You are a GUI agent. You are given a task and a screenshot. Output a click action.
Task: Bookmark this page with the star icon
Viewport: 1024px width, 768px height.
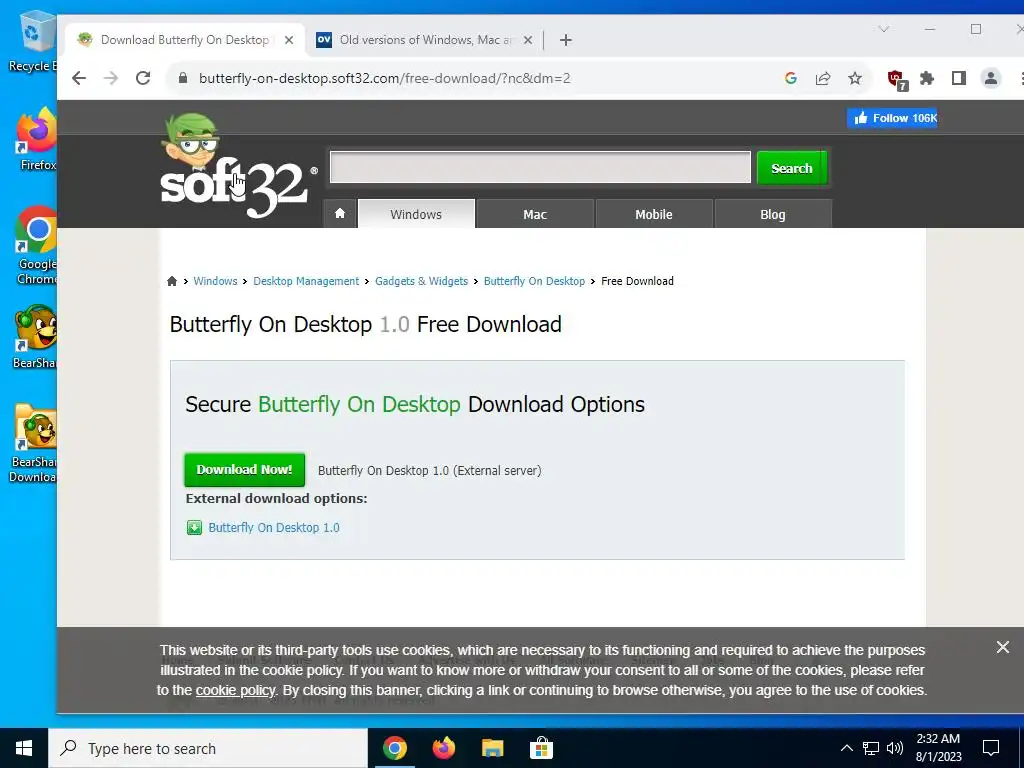[x=855, y=78]
